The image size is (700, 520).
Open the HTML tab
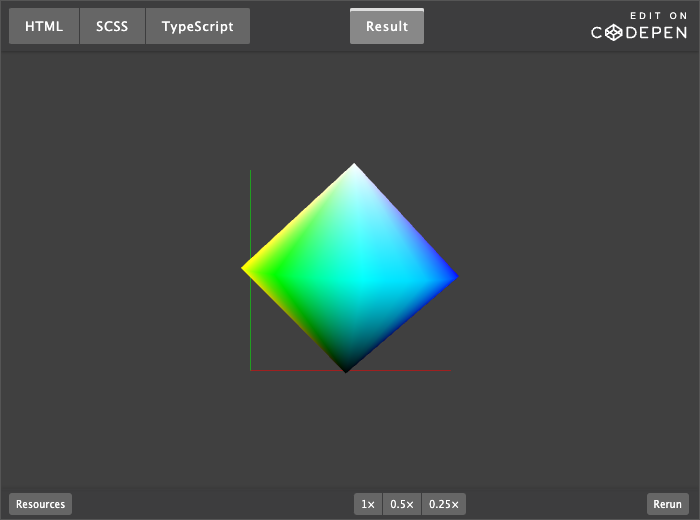44,26
